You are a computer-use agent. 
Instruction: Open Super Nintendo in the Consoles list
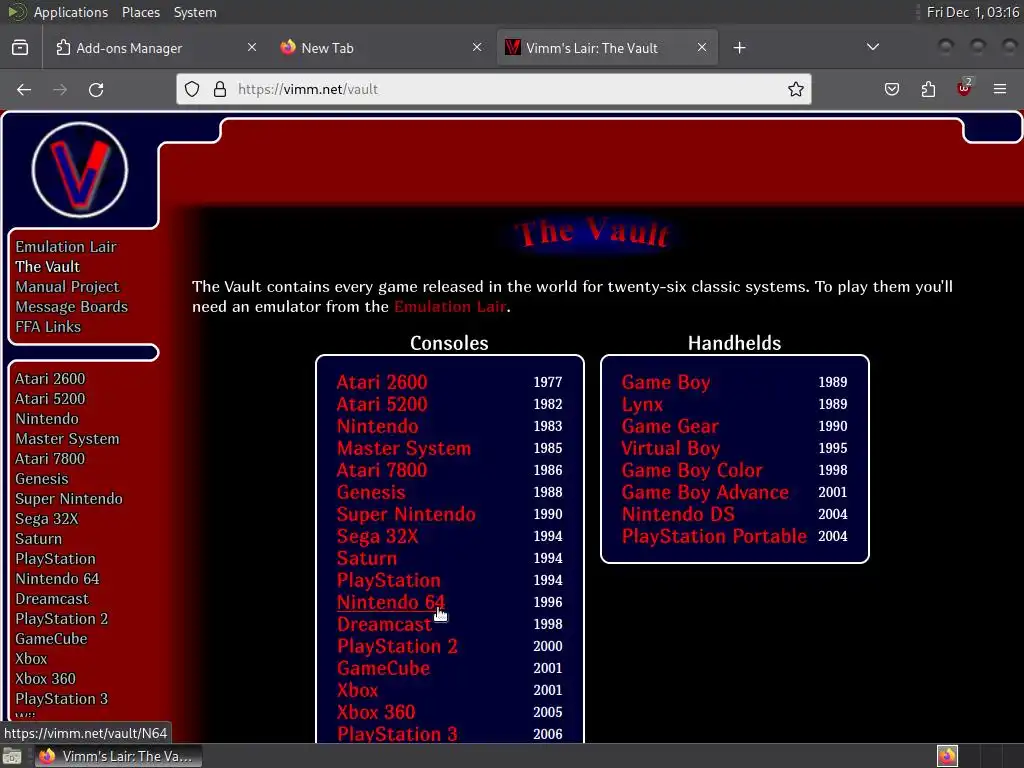click(406, 514)
